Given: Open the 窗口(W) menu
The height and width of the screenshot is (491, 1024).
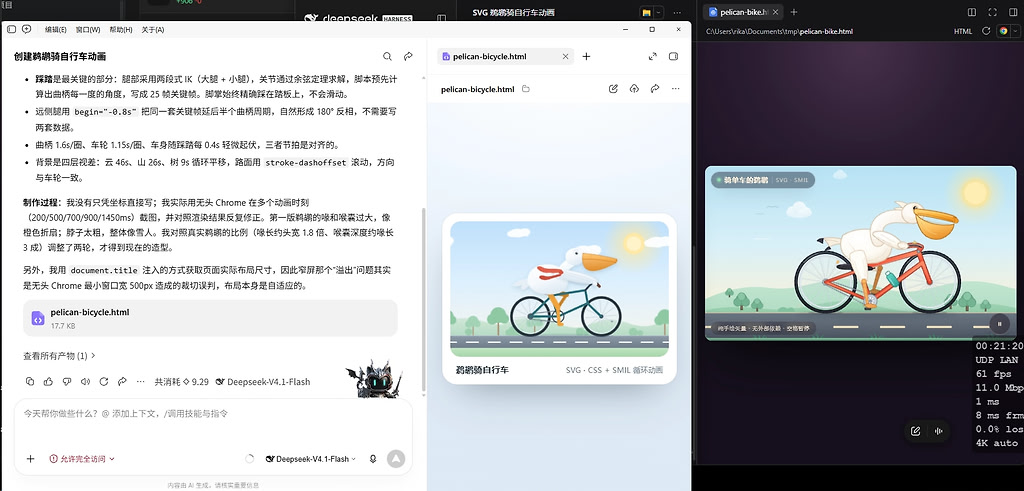Looking at the screenshot, I should click(x=88, y=30).
